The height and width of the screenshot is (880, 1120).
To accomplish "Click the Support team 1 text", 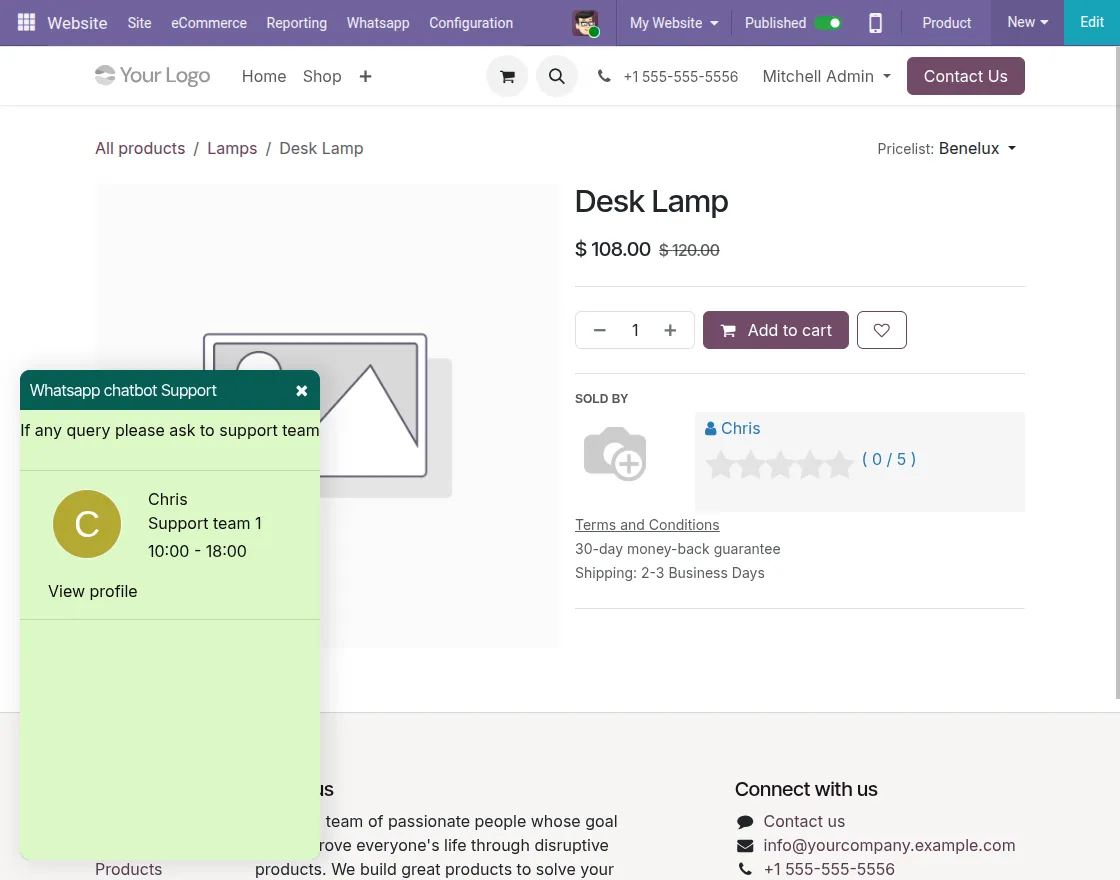I will pos(205,524).
